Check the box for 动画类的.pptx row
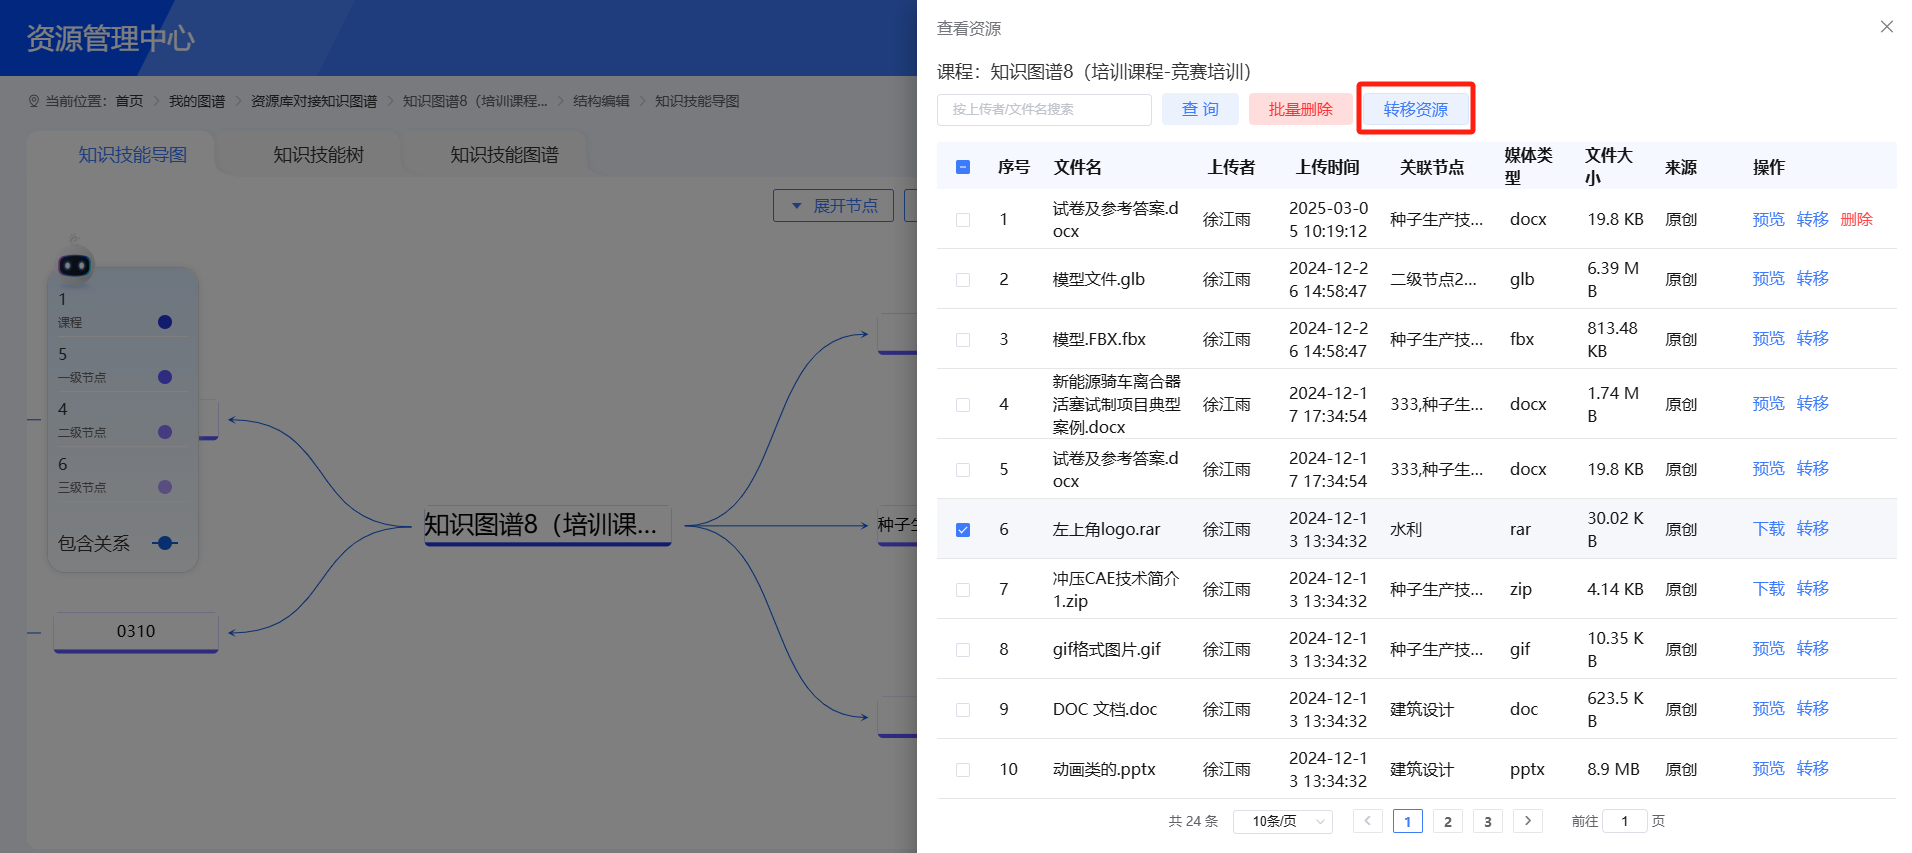This screenshot has height=853, width=1912. [963, 770]
